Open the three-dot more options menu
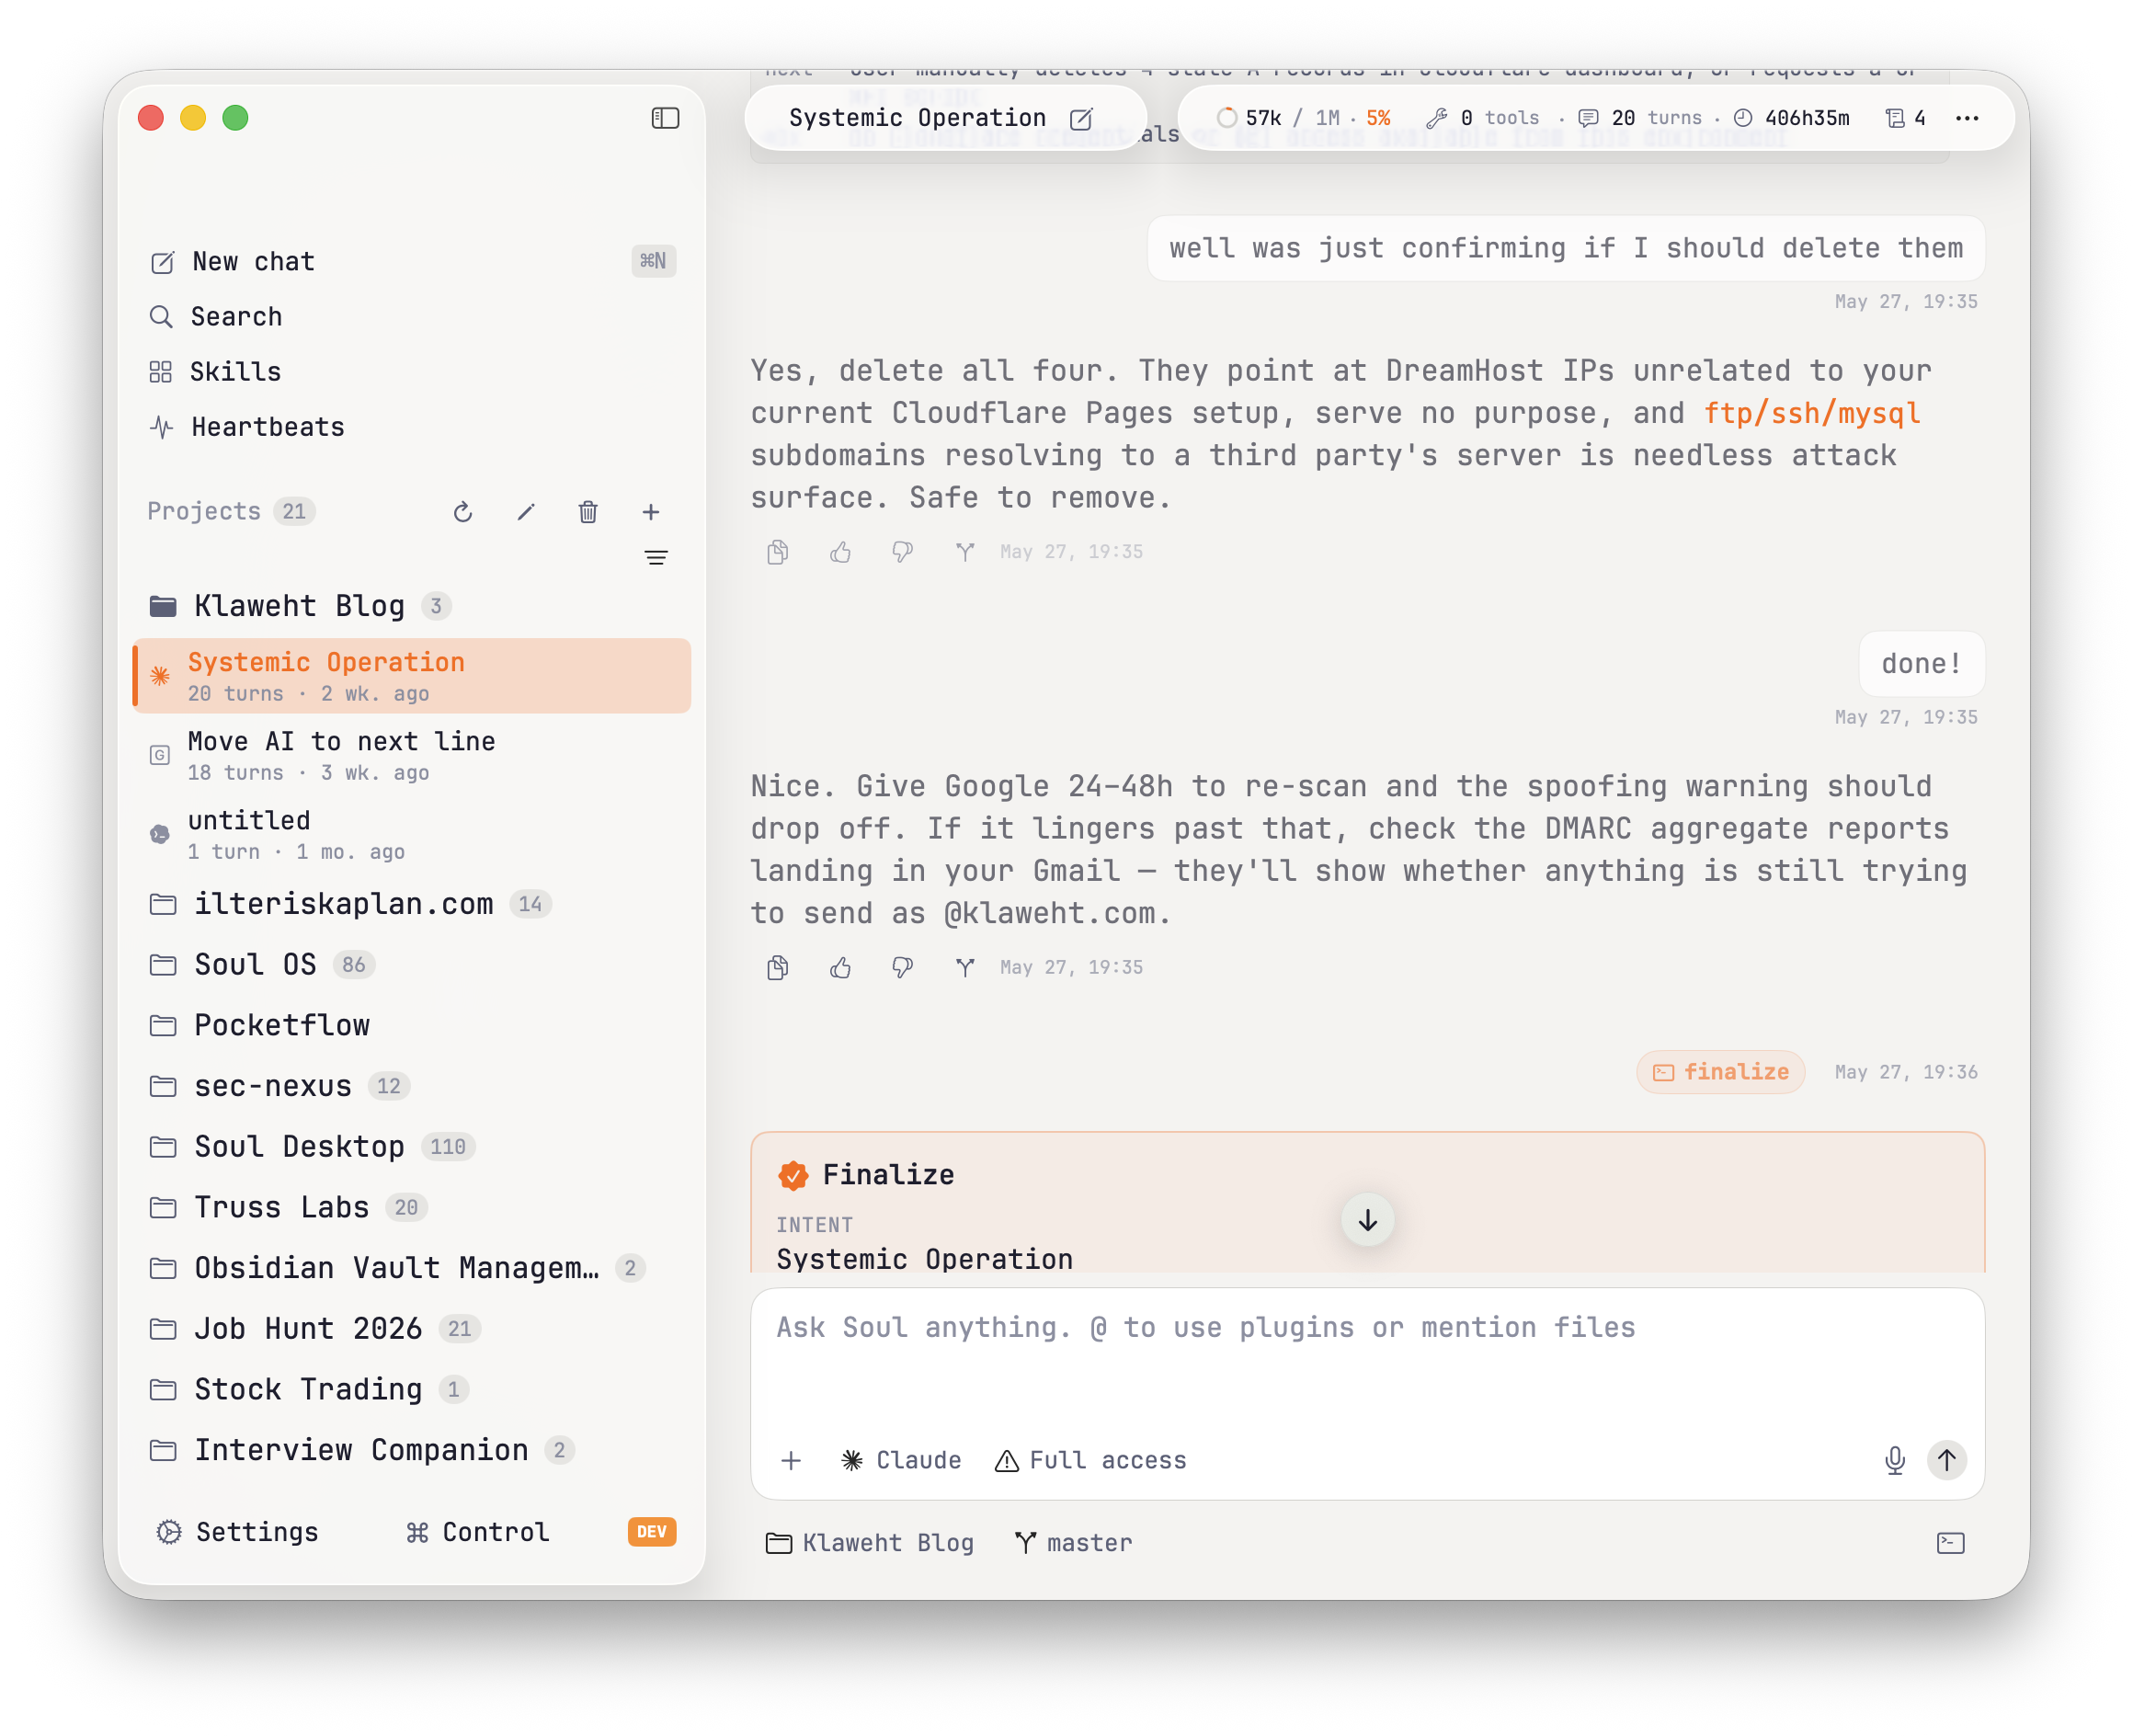The image size is (2133, 1736). coord(1966,118)
